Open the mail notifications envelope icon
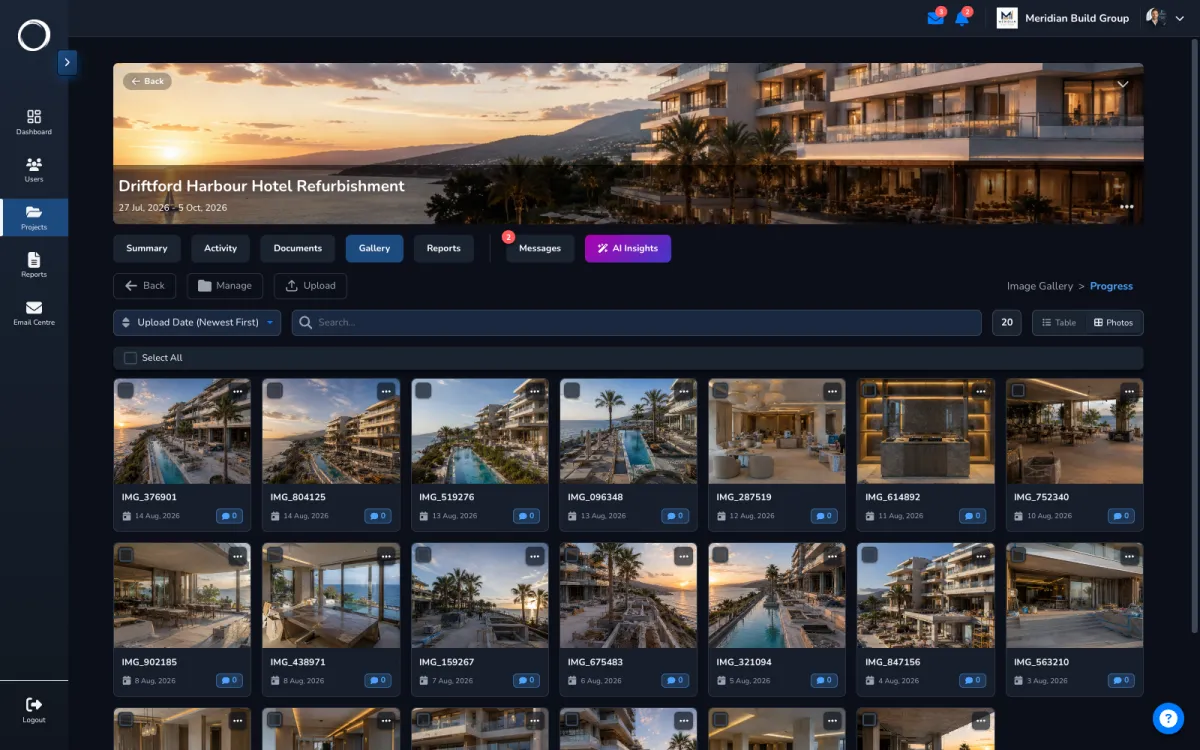The width and height of the screenshot is (1200, 750). click(935, 18)
